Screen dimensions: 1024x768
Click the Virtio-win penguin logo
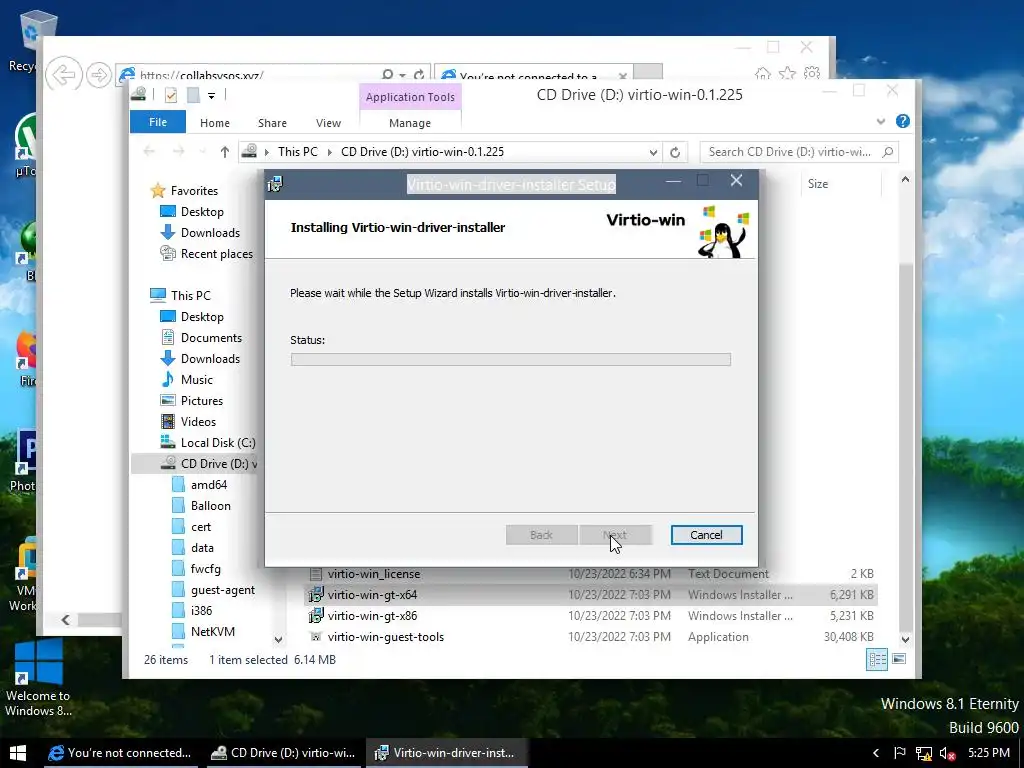click(x=724, y=232)
